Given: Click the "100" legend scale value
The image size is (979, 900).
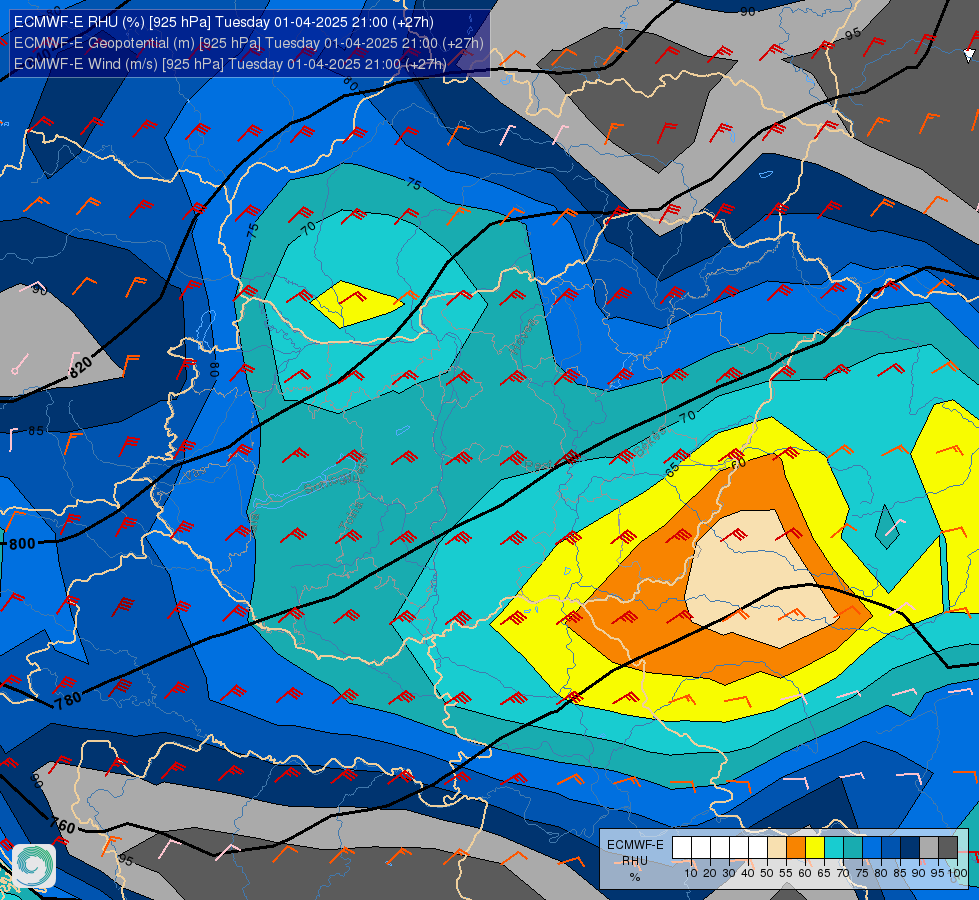Looking at the screenshot, I should pos(957,873).
